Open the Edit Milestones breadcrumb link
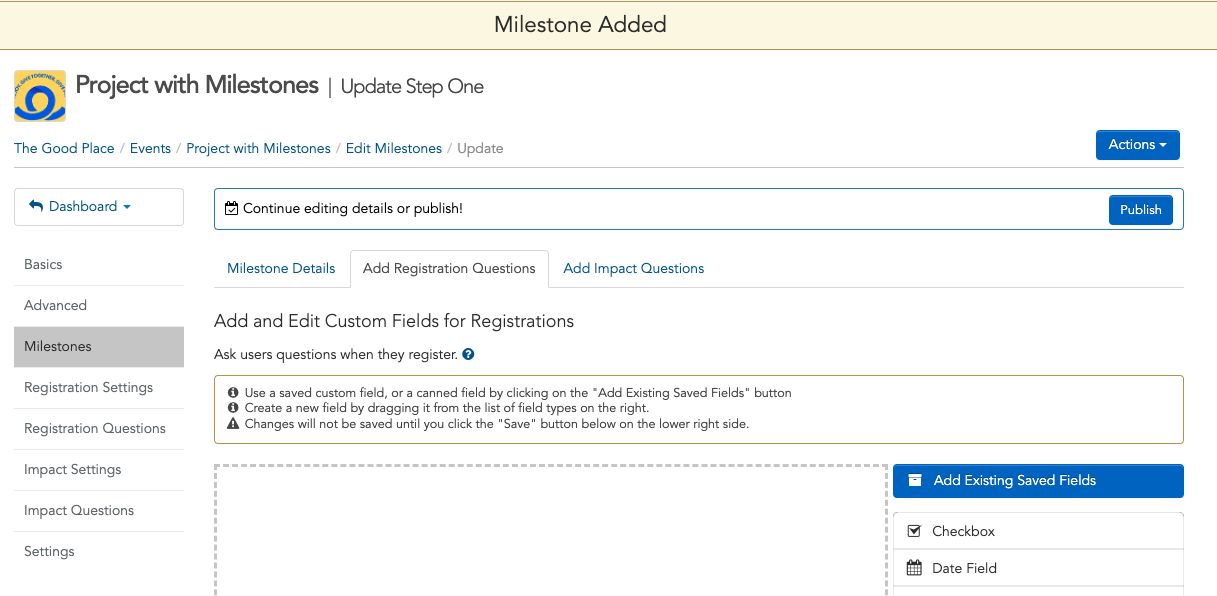Viewport: 1217px width, 596px height. point(394,148)
